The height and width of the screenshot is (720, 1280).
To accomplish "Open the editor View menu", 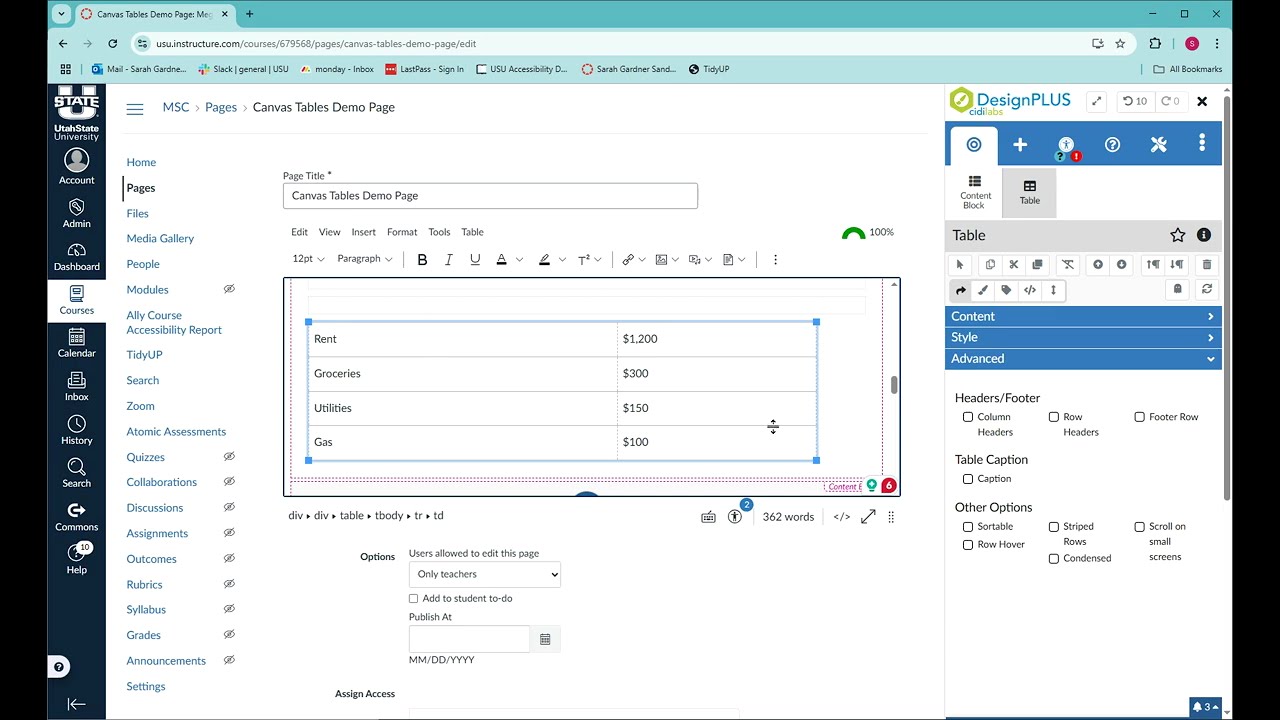I will [329, 232].
